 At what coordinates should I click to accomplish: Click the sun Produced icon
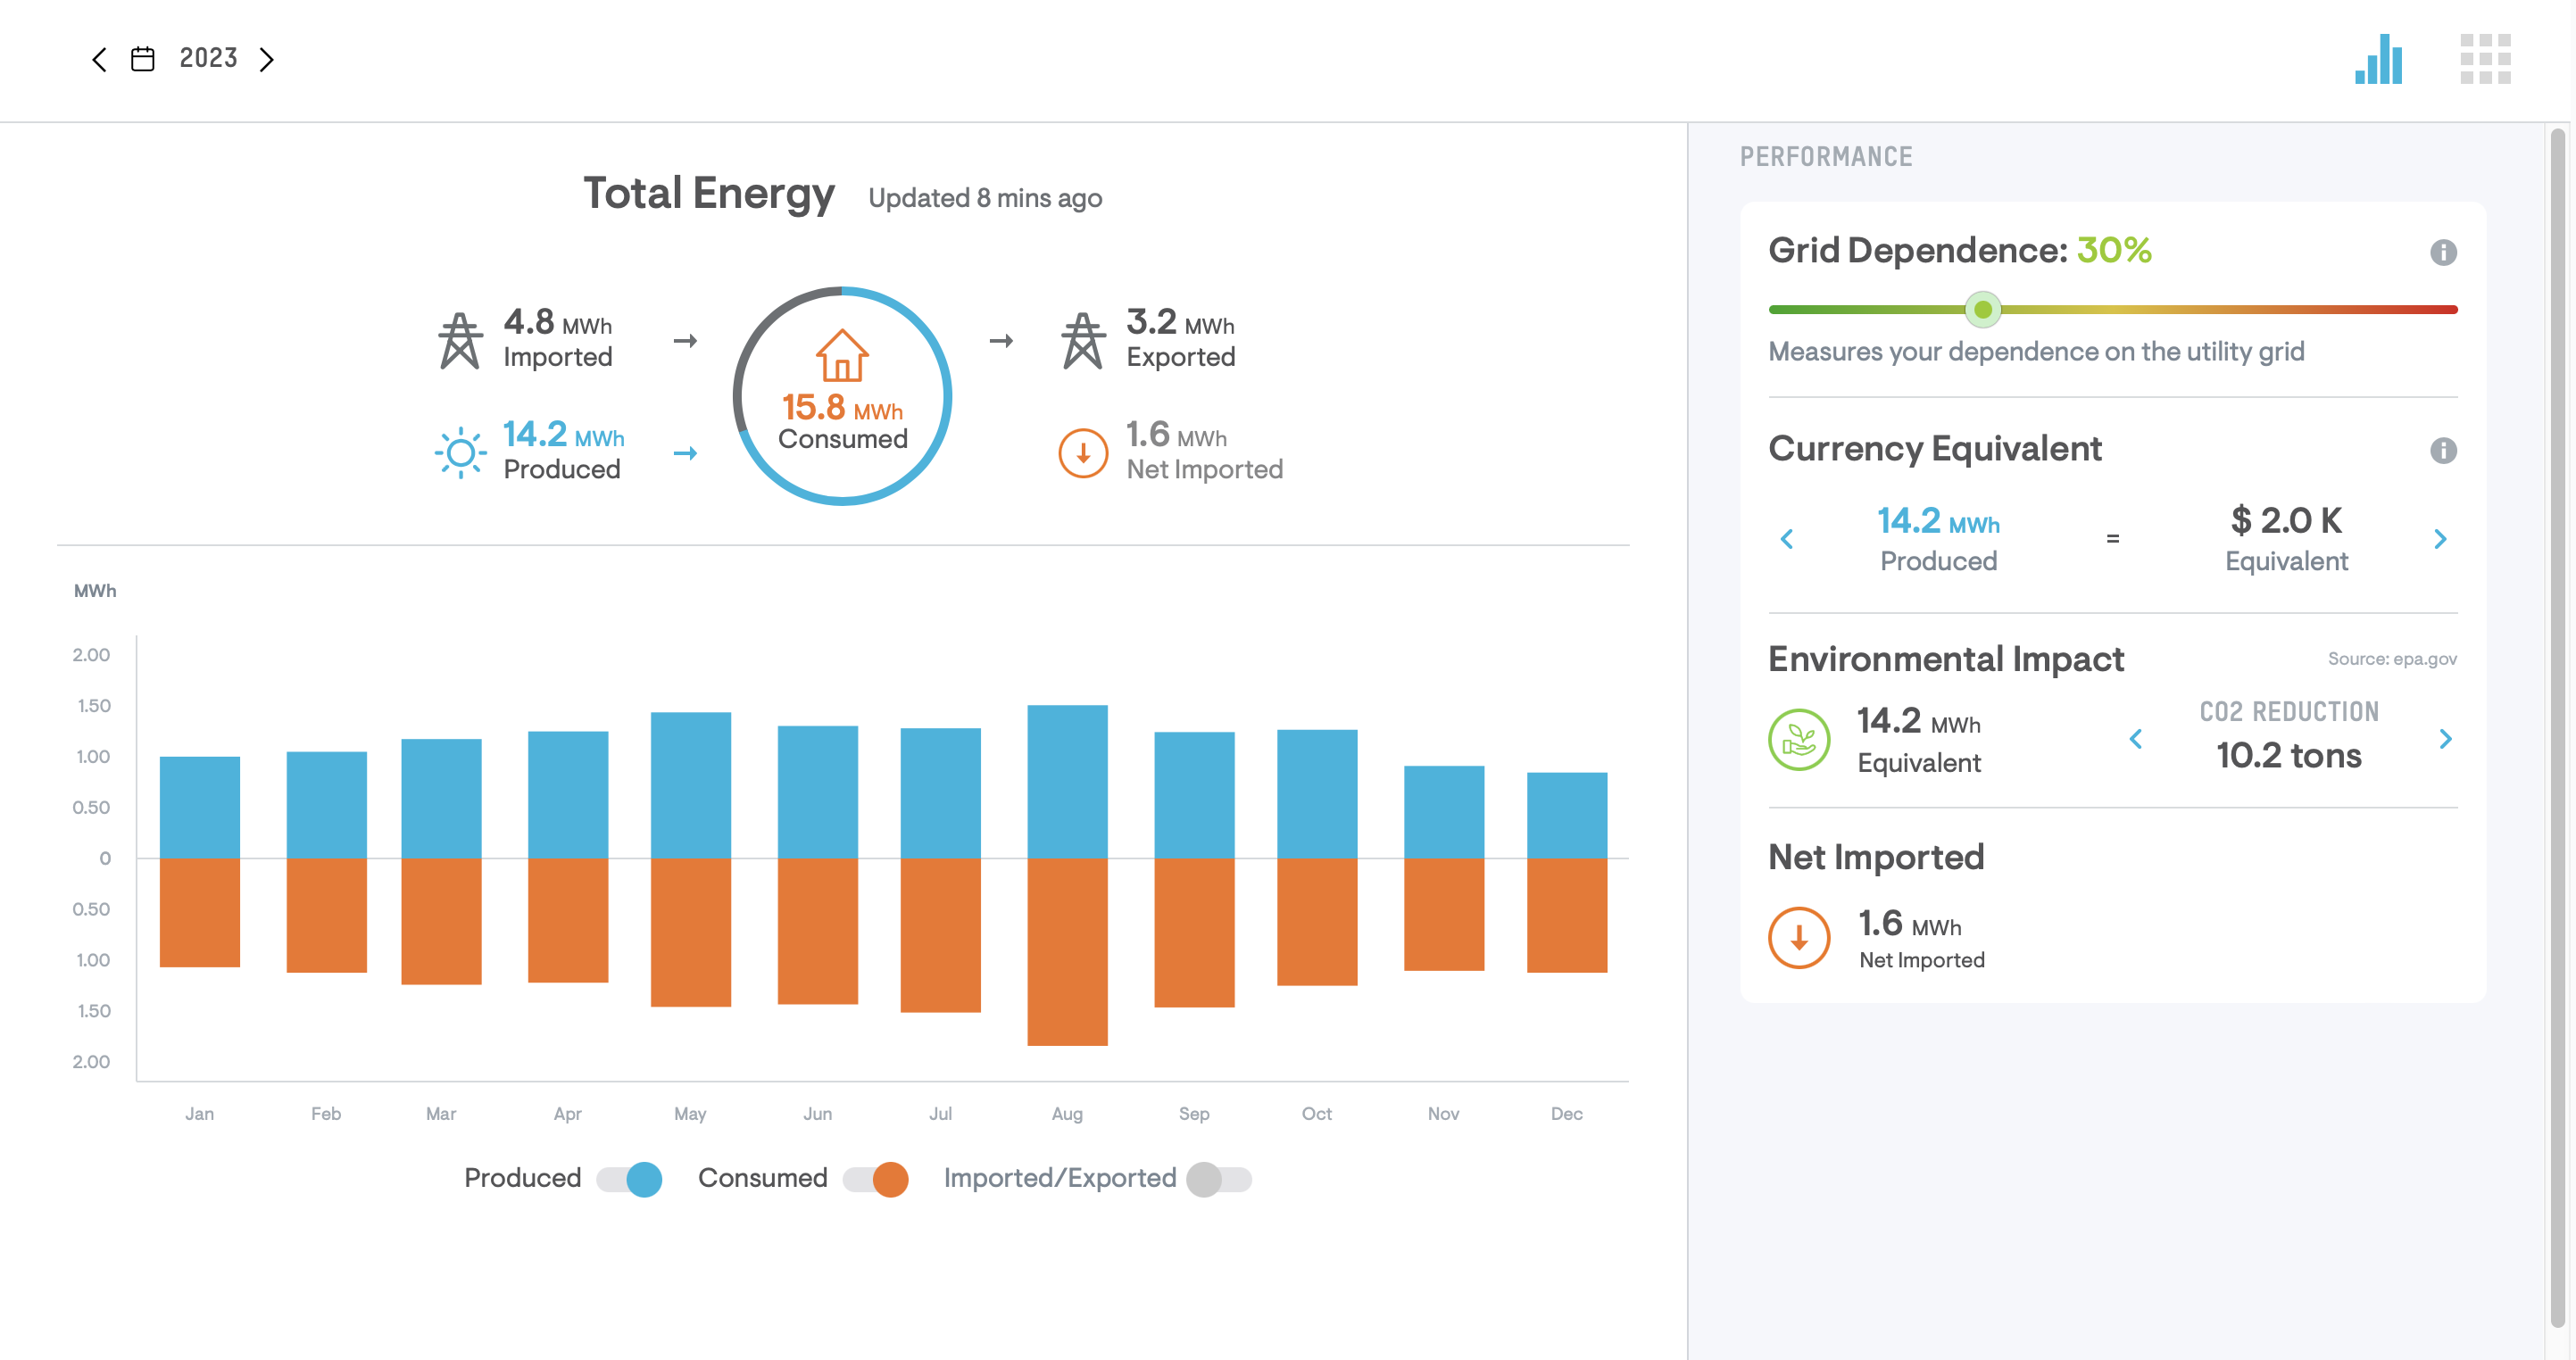(460, 453)
